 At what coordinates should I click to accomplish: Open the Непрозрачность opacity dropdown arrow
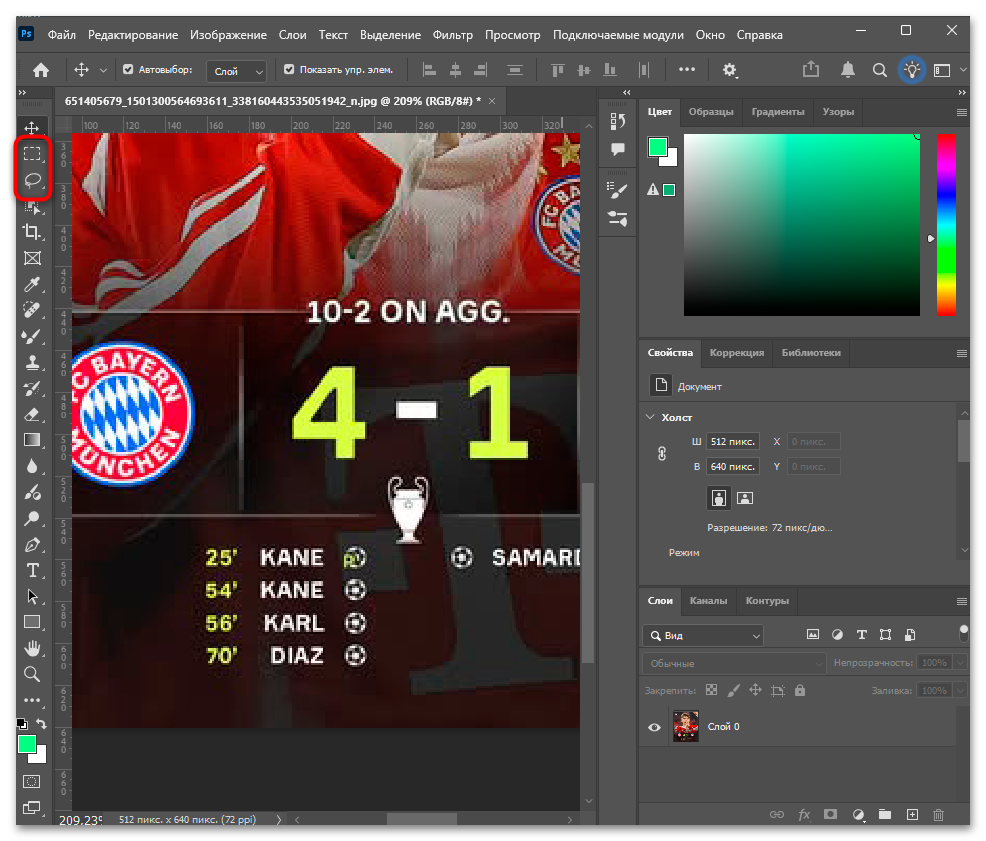(960, 662)
